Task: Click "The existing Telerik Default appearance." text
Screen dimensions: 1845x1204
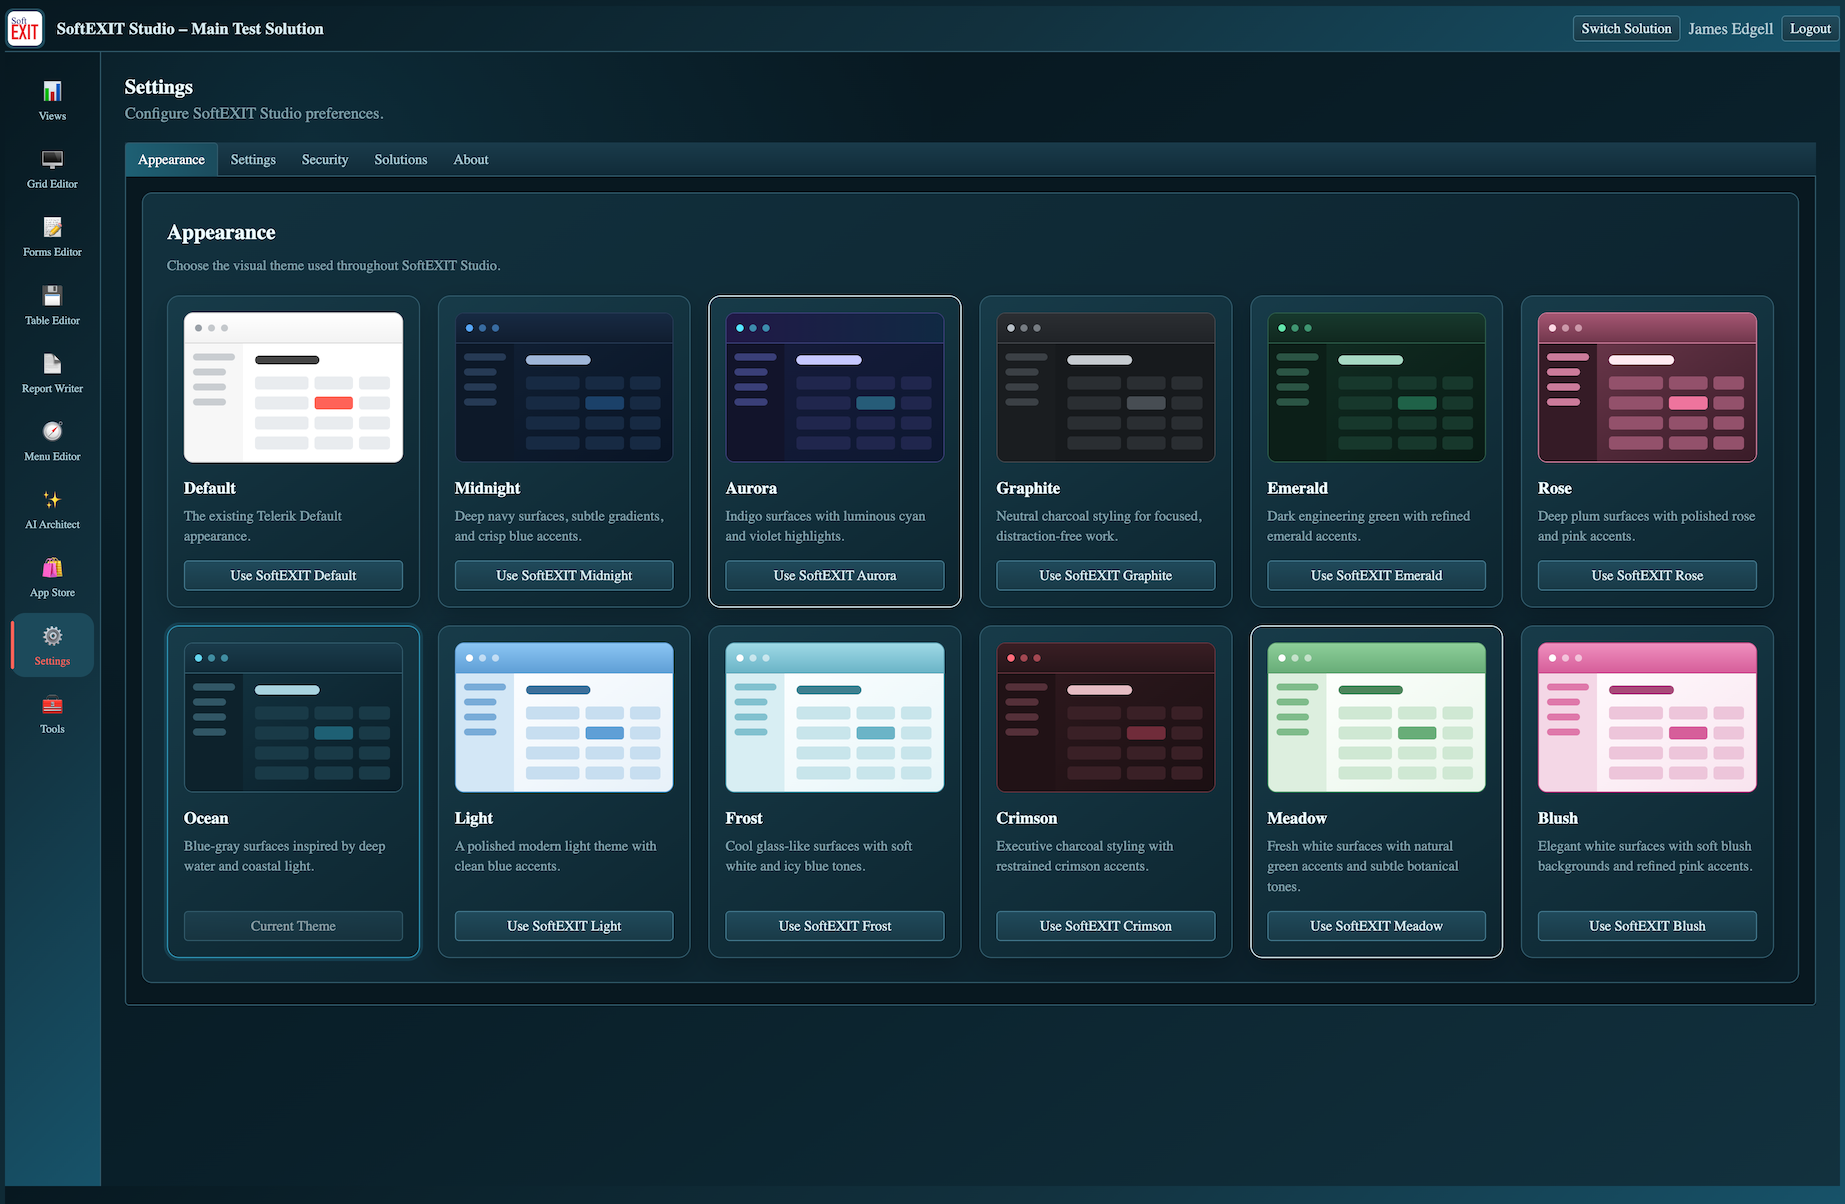Action: coord(263,526)
